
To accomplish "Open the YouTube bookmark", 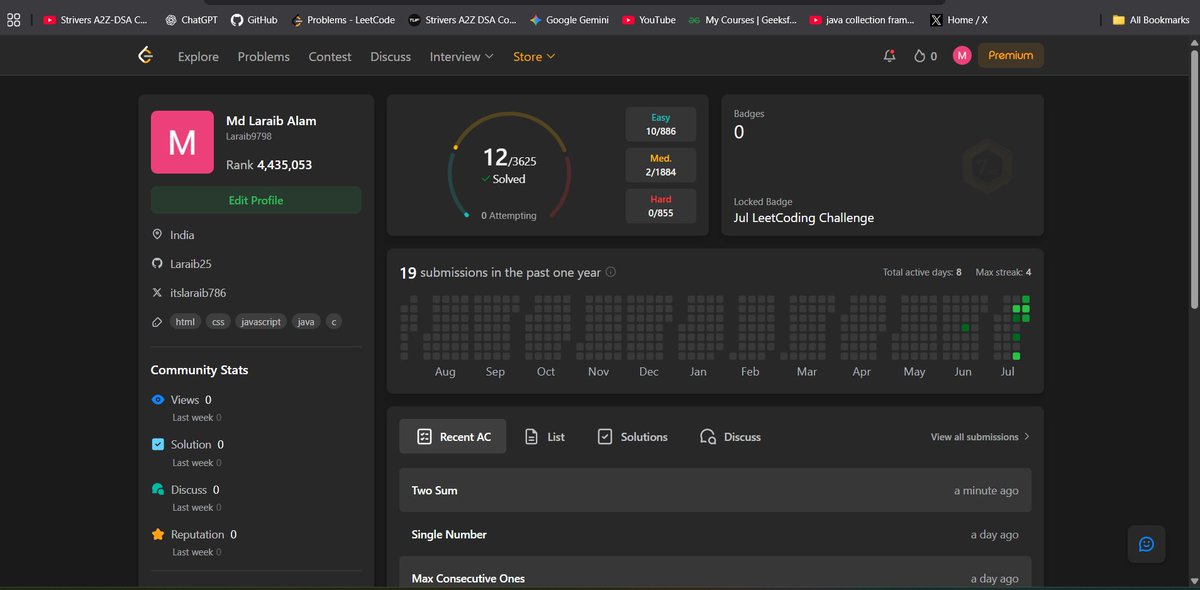I will [649, 19].
